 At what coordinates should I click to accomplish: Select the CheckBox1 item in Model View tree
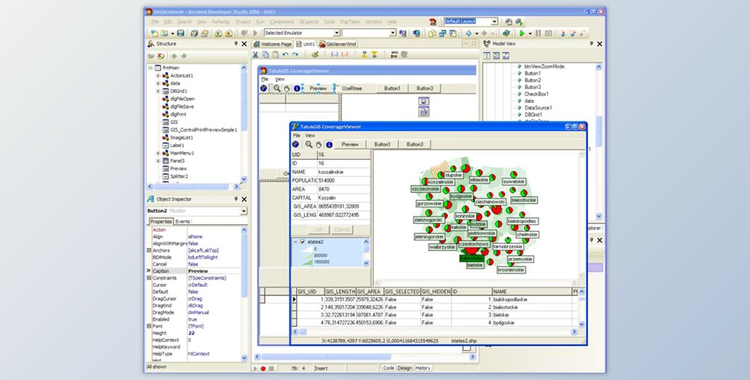(536, 94)
